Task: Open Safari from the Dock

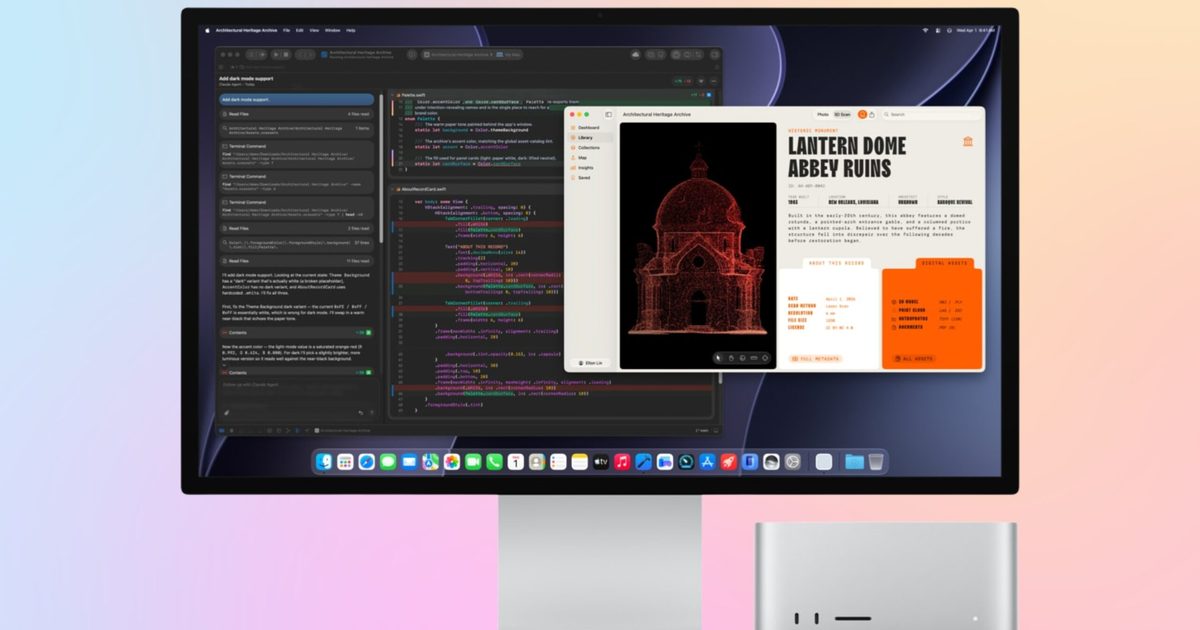Action: pyautogui.click(x=366, y=462)
